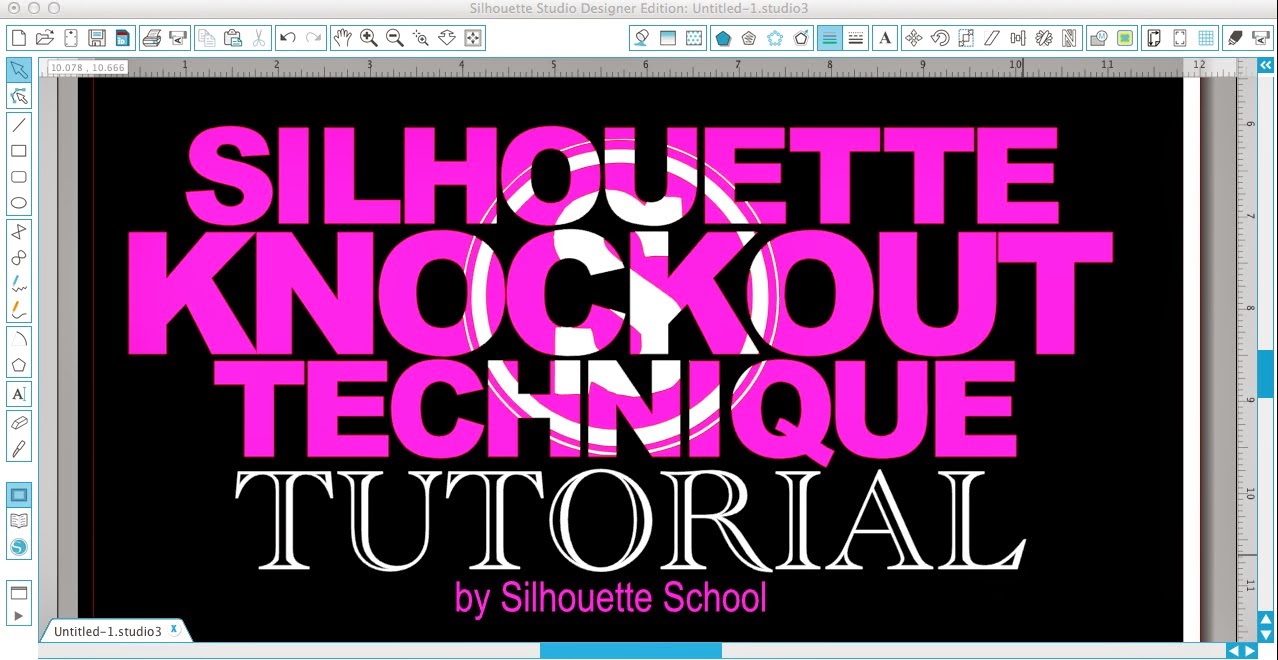Open the Library panel from the sidebar
The width and height of the screenshot is (1278, 660).
[x=18, y=518]
